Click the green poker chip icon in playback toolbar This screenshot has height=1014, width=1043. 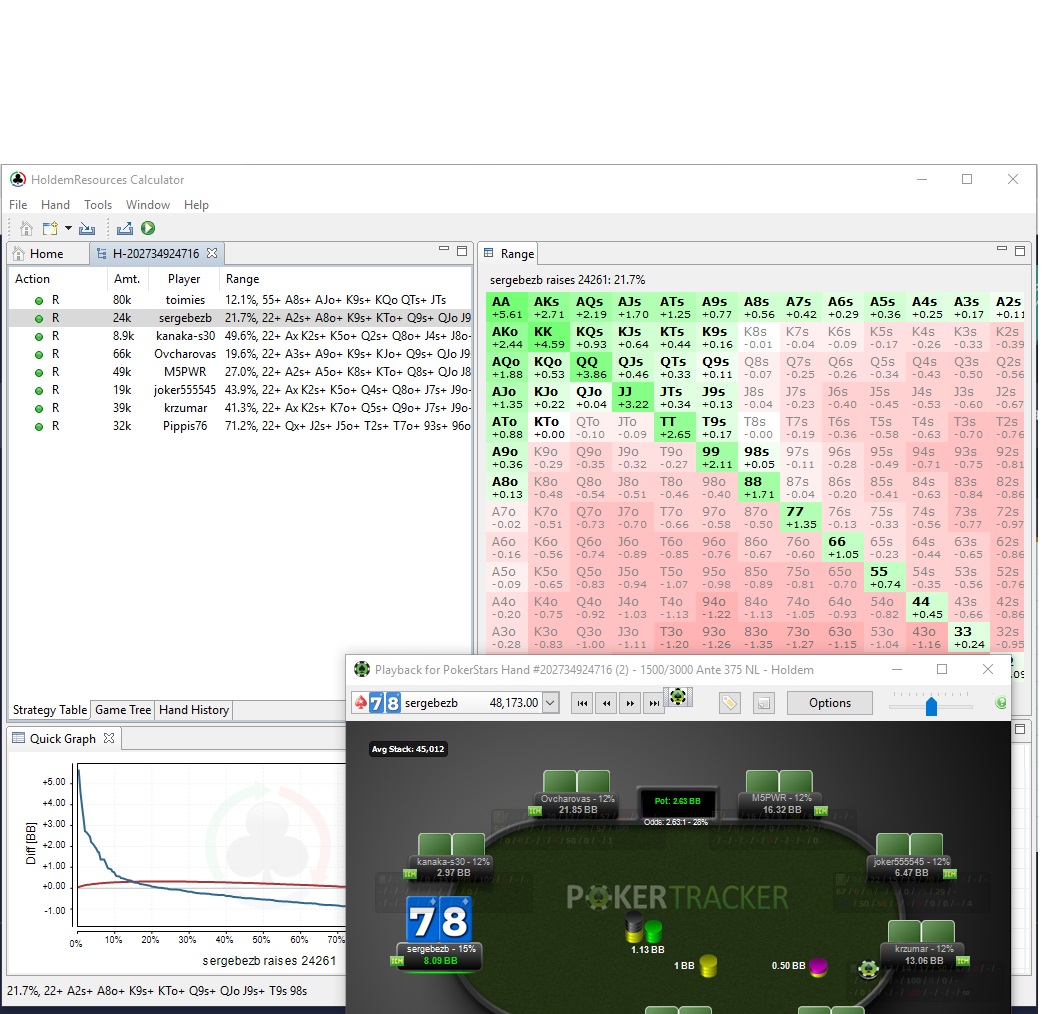[678, 697]
